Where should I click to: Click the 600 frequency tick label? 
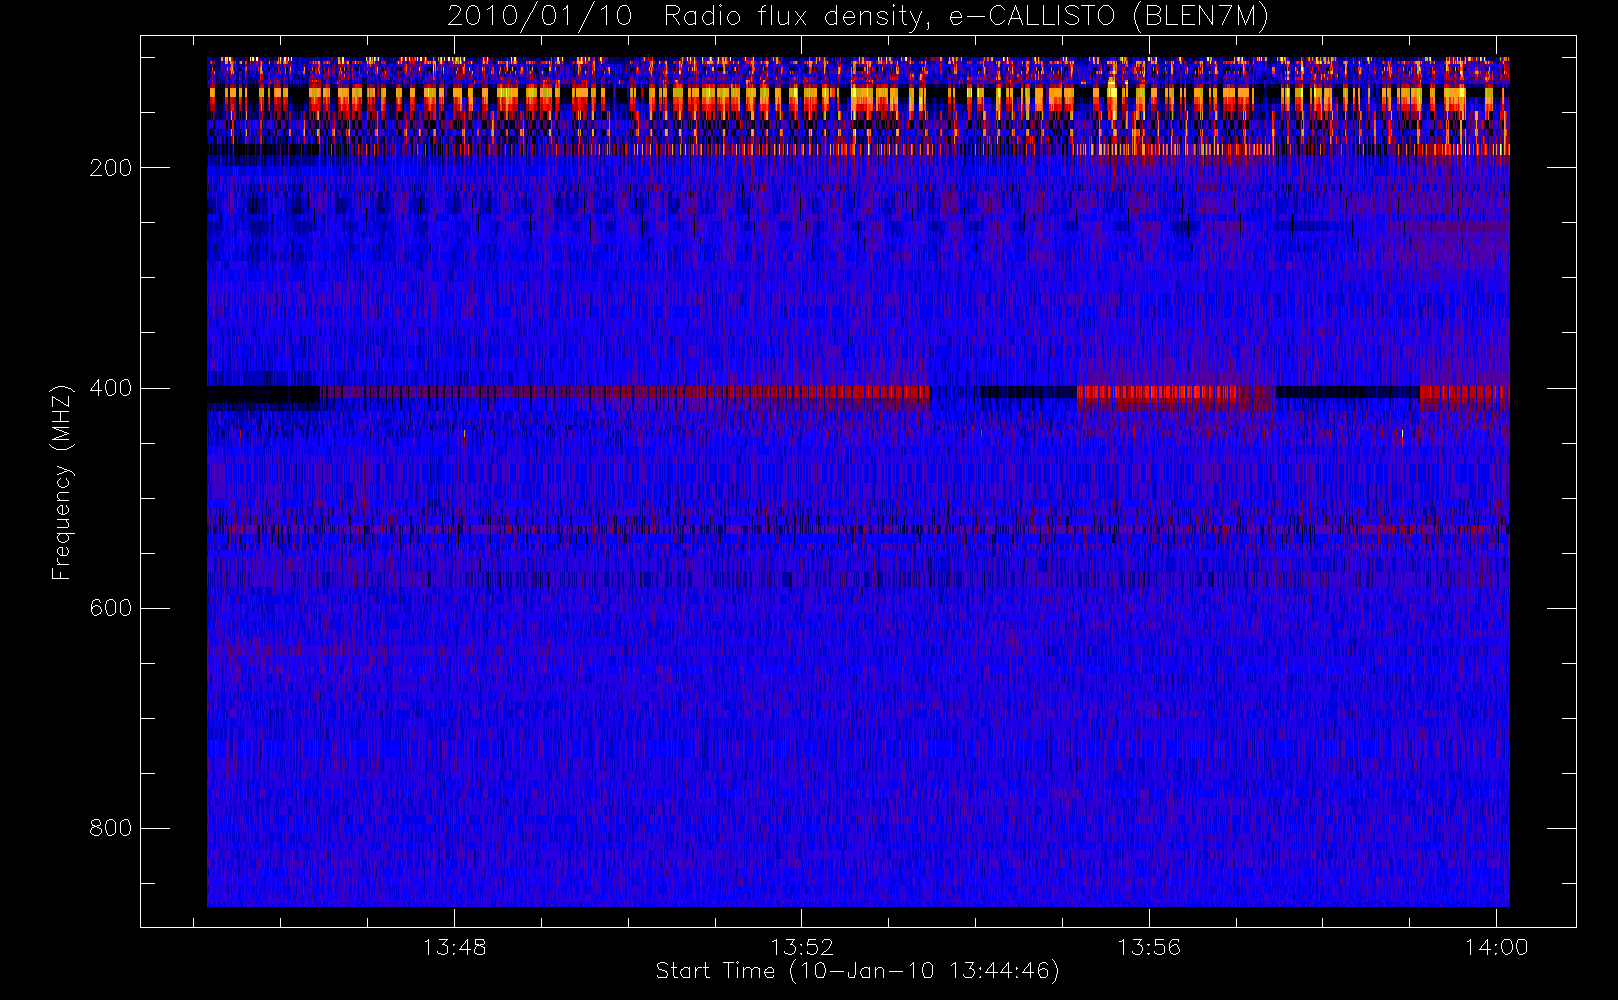[x=111, y=608]
